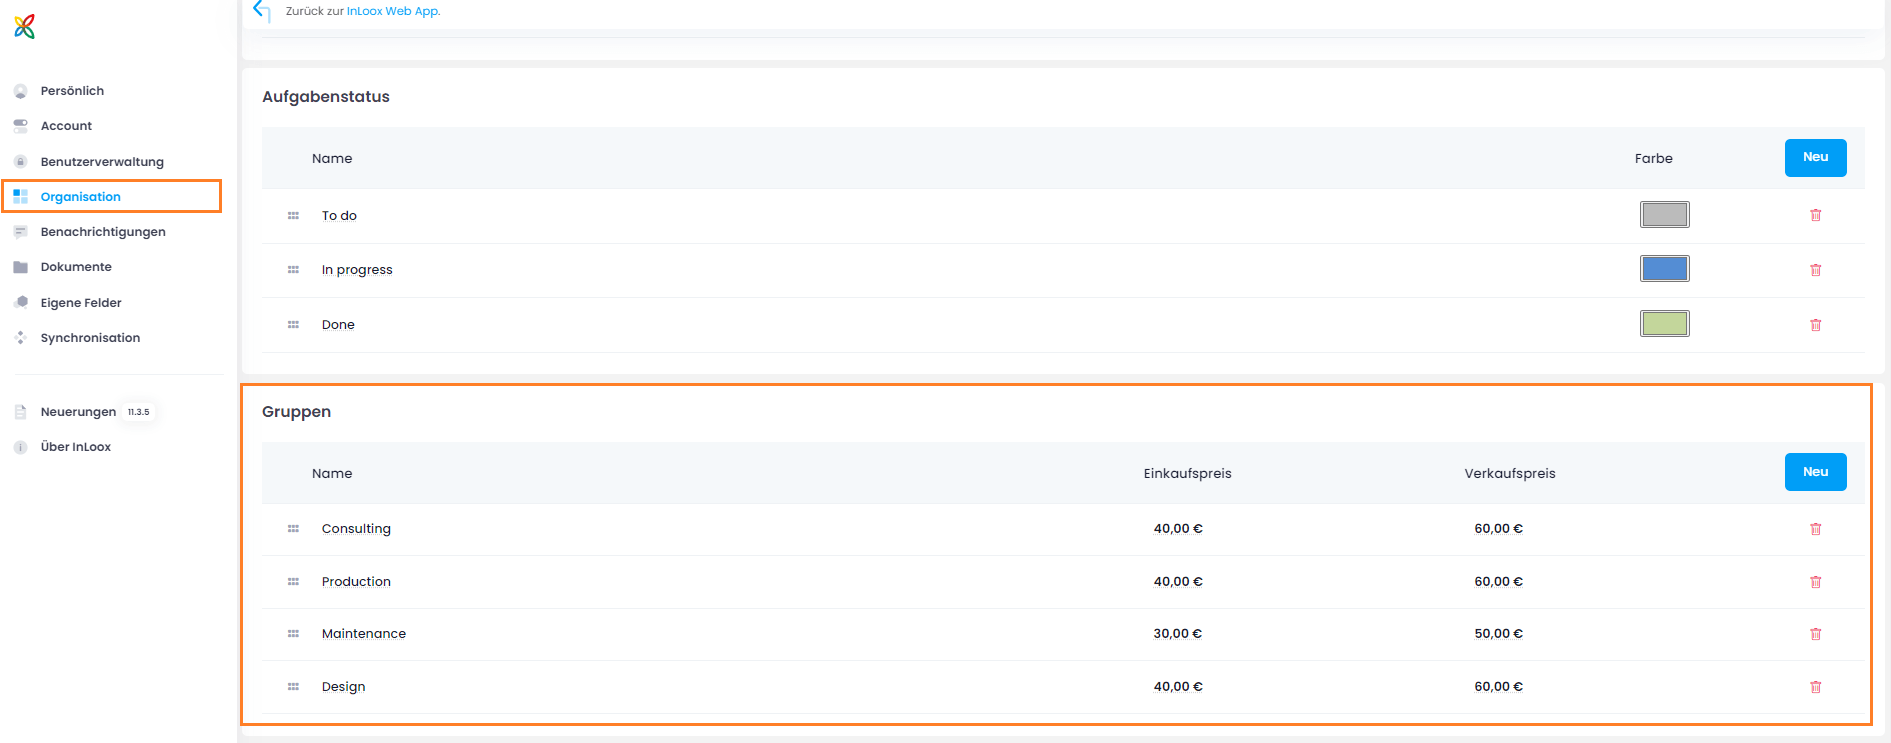Go to Benutzerverwaltung in sidebar
The height and width of the screenshot is (743, 1891).
(101, 162)
